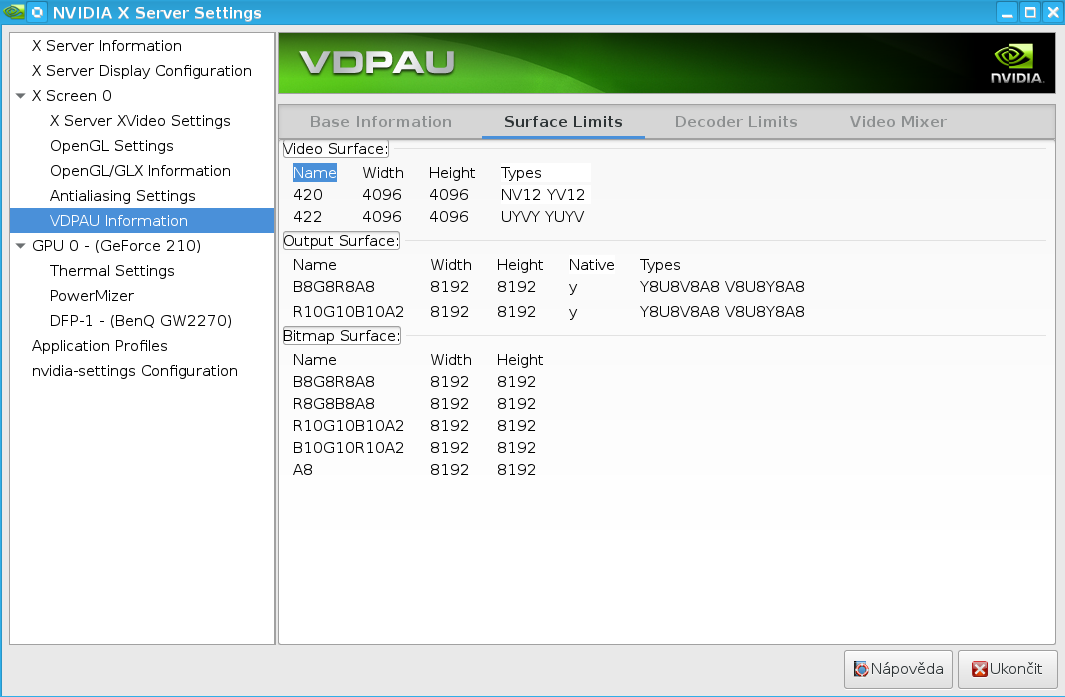The image size is (1065, 697).
Task: Collapse the GPU 0 - (GeForce 210) node
Action: click(x=20, y=246)
